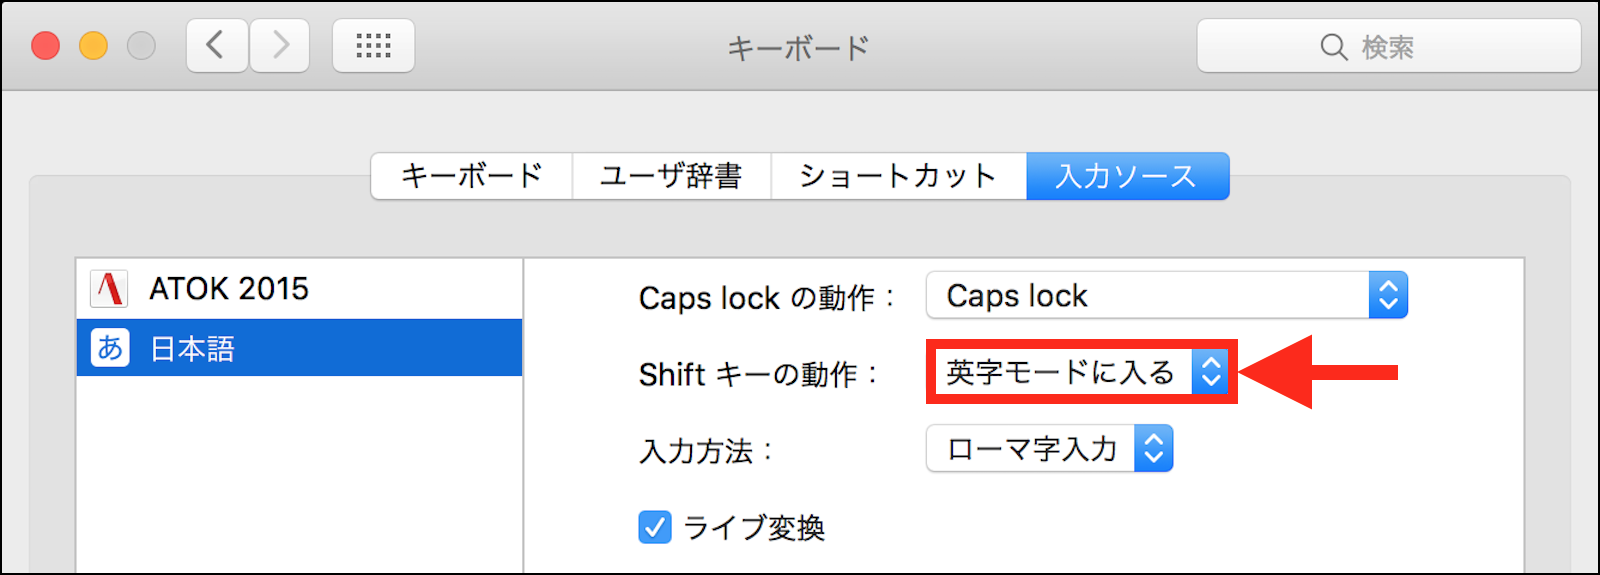Image resolution: width=1600 pixels, height=575 pixels.
Task: Click the Japanese あ input icon
Action: coord(110,348)
